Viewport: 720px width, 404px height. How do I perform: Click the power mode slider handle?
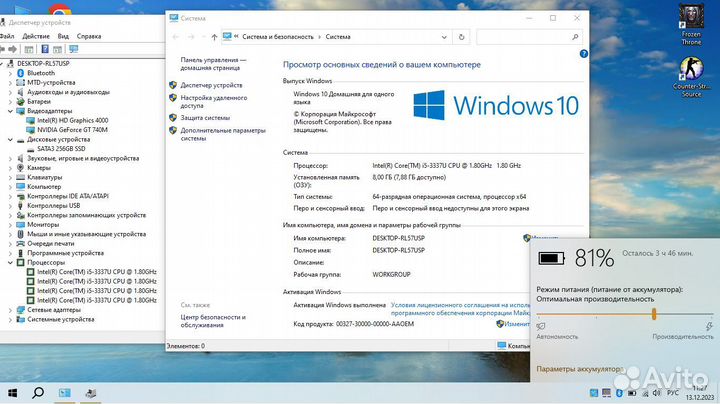point(653,314)
